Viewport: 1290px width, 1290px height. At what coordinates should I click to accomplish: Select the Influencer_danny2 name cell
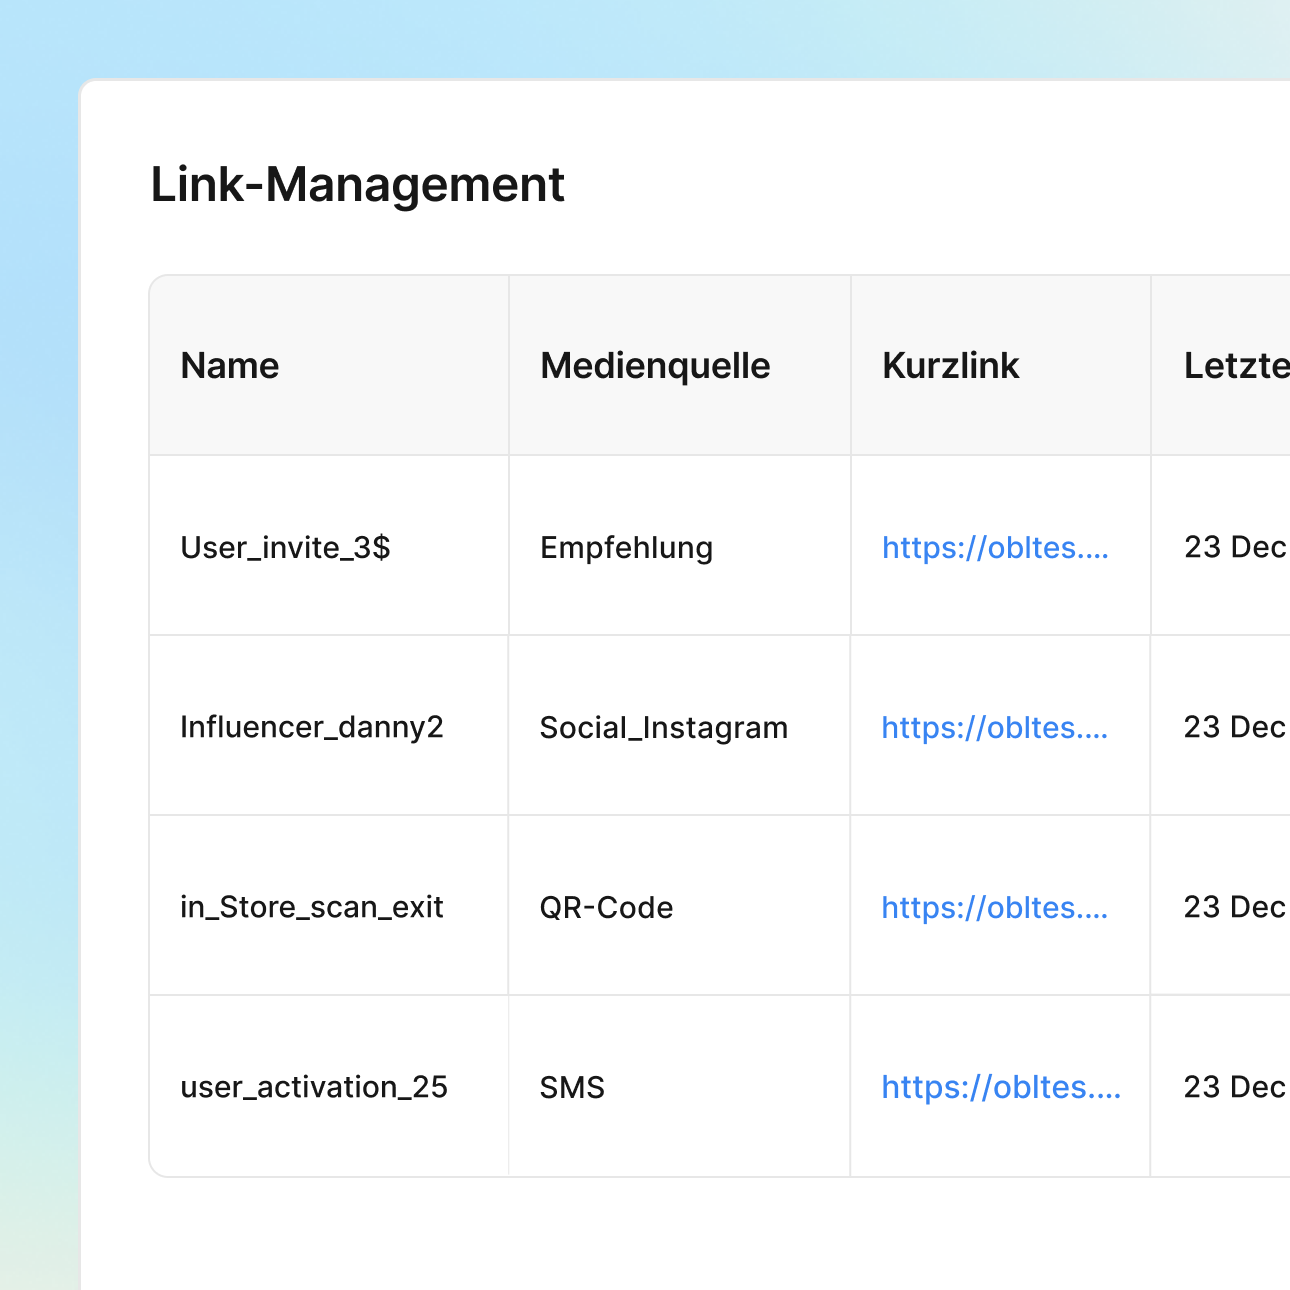coord(311,728)
